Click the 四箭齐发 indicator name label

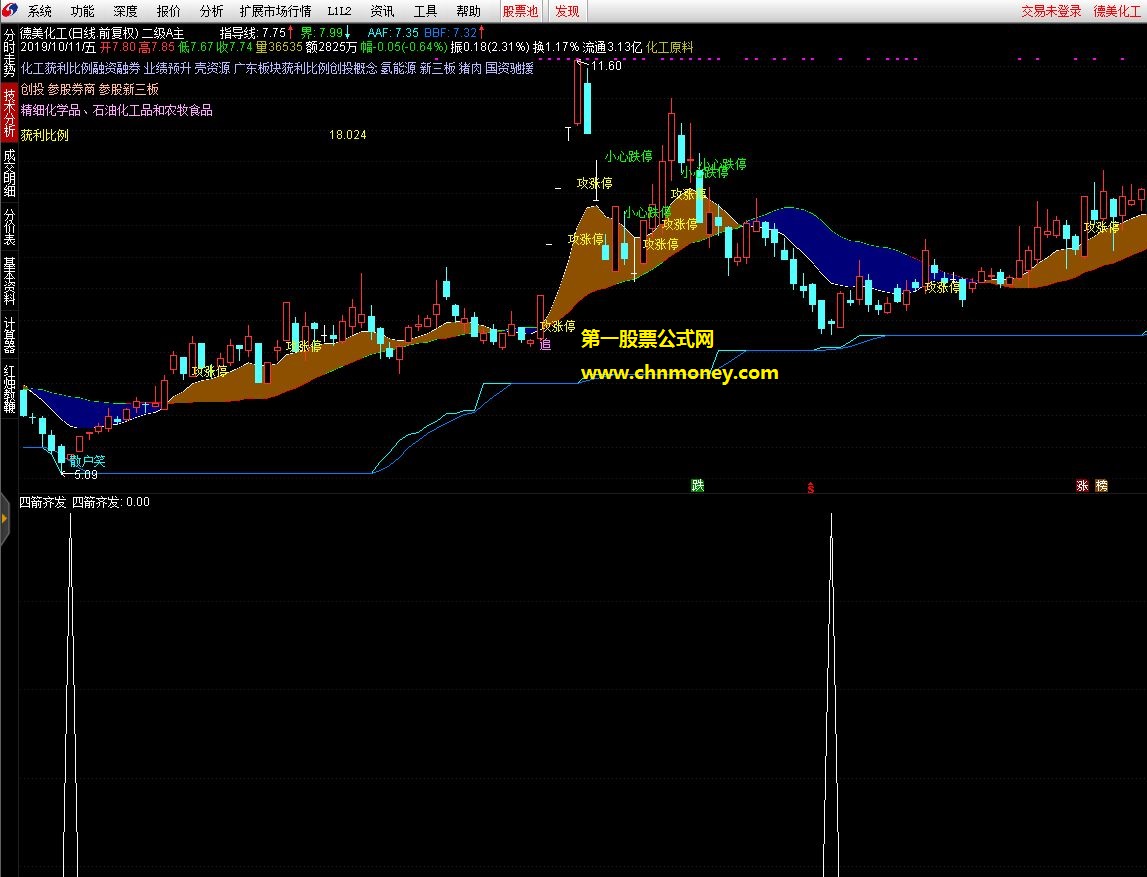pos(42,503)
